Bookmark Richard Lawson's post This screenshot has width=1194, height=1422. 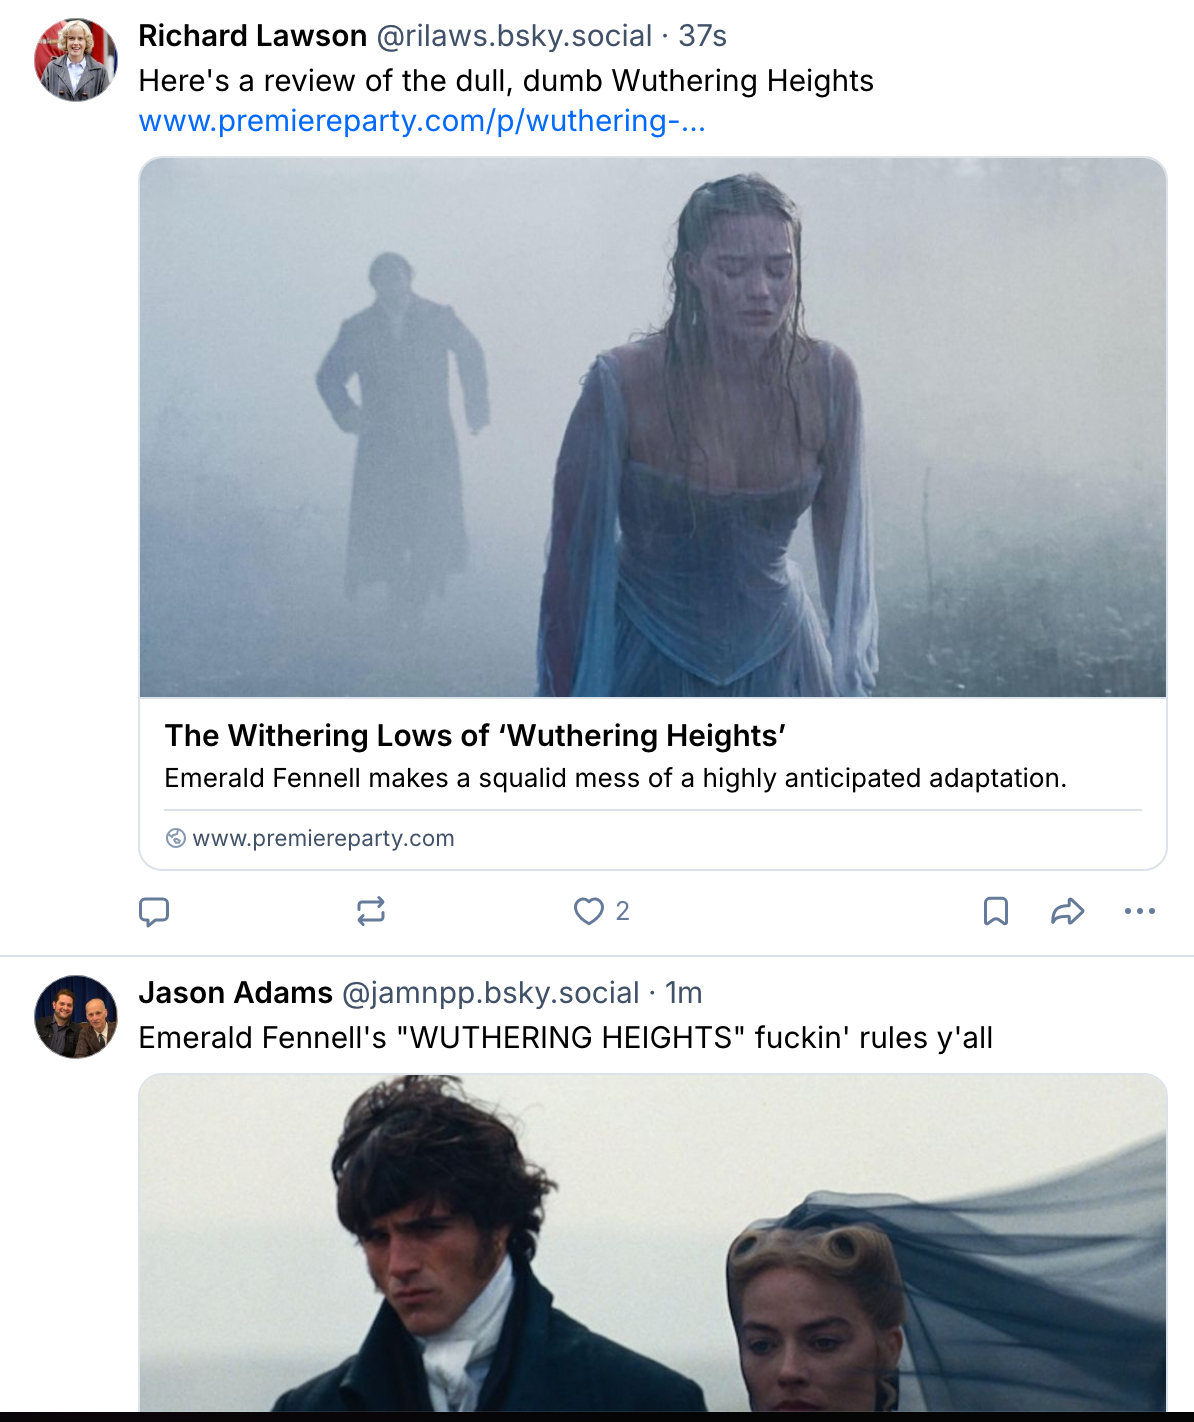[x=996, y=911]
